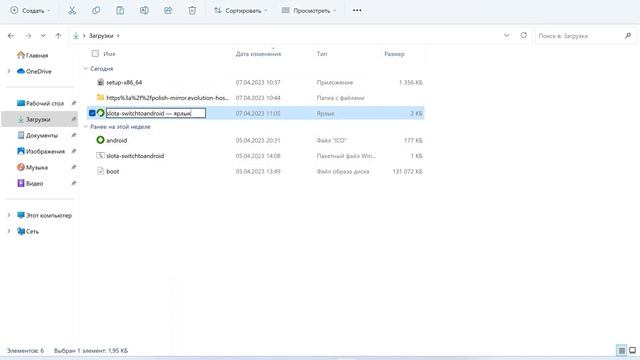The height and width of the screenshot is (360, 640).
Task: Click the yellow folder icon
Action: coord(100,97)
